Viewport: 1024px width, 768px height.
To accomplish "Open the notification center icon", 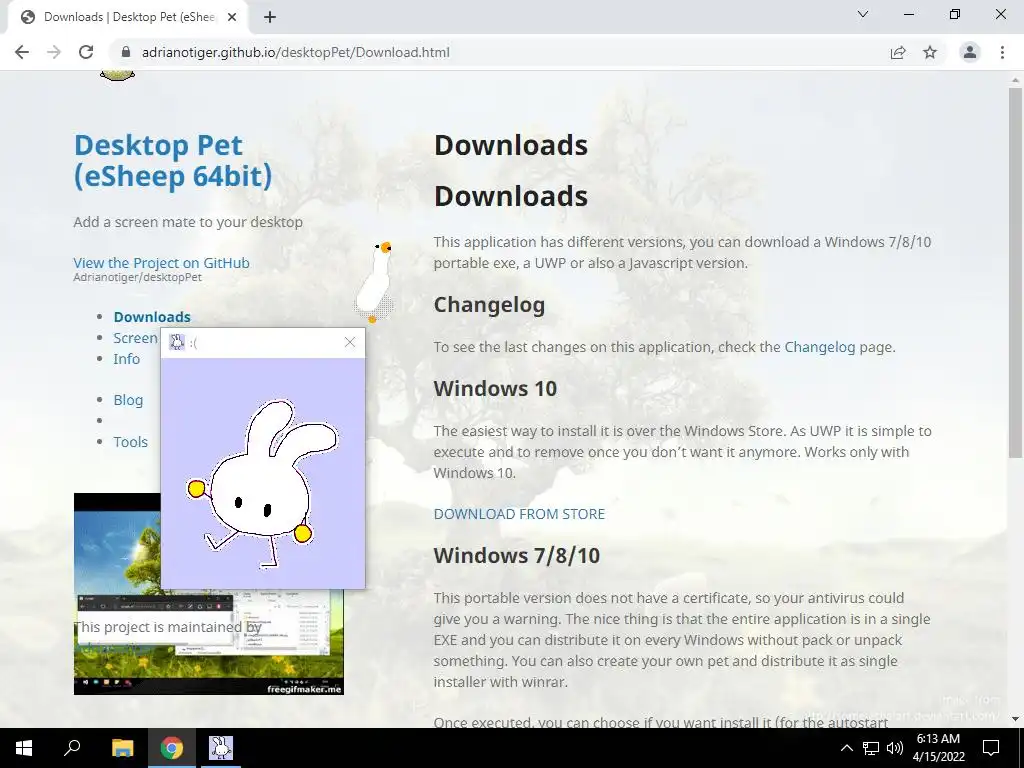I will [991, 748].
